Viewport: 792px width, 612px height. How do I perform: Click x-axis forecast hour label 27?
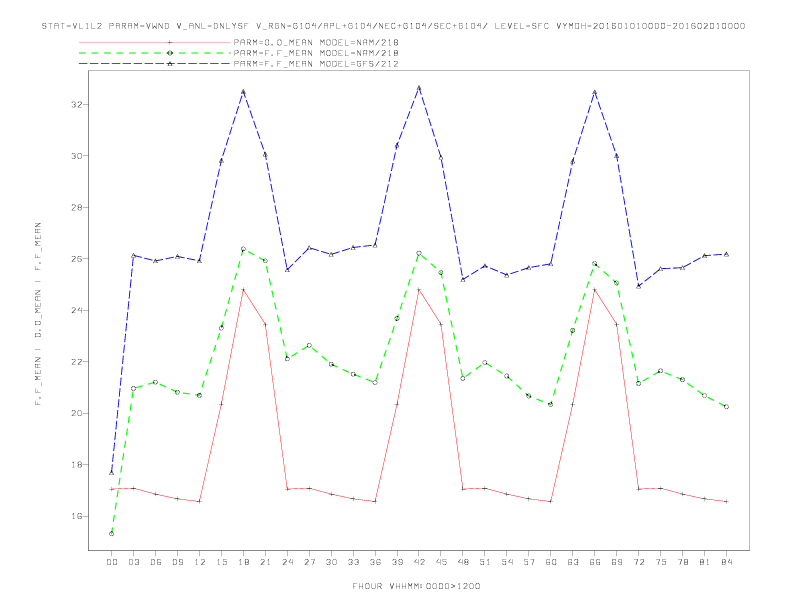point(309,562)
